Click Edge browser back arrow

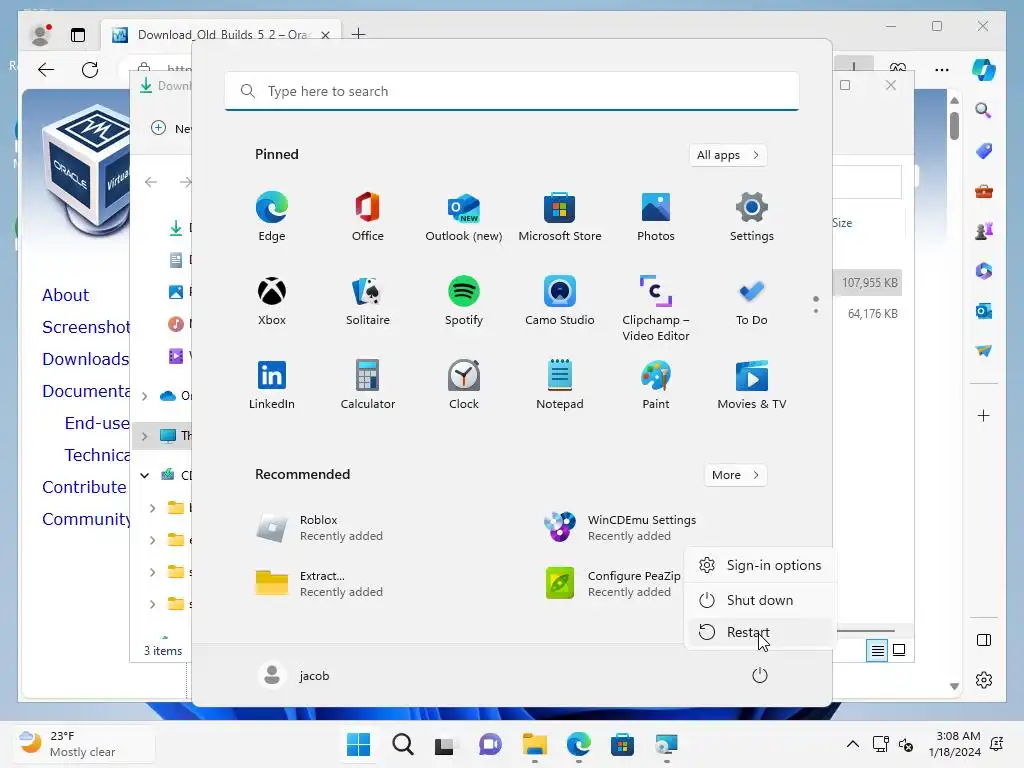(x=46, y=70)
